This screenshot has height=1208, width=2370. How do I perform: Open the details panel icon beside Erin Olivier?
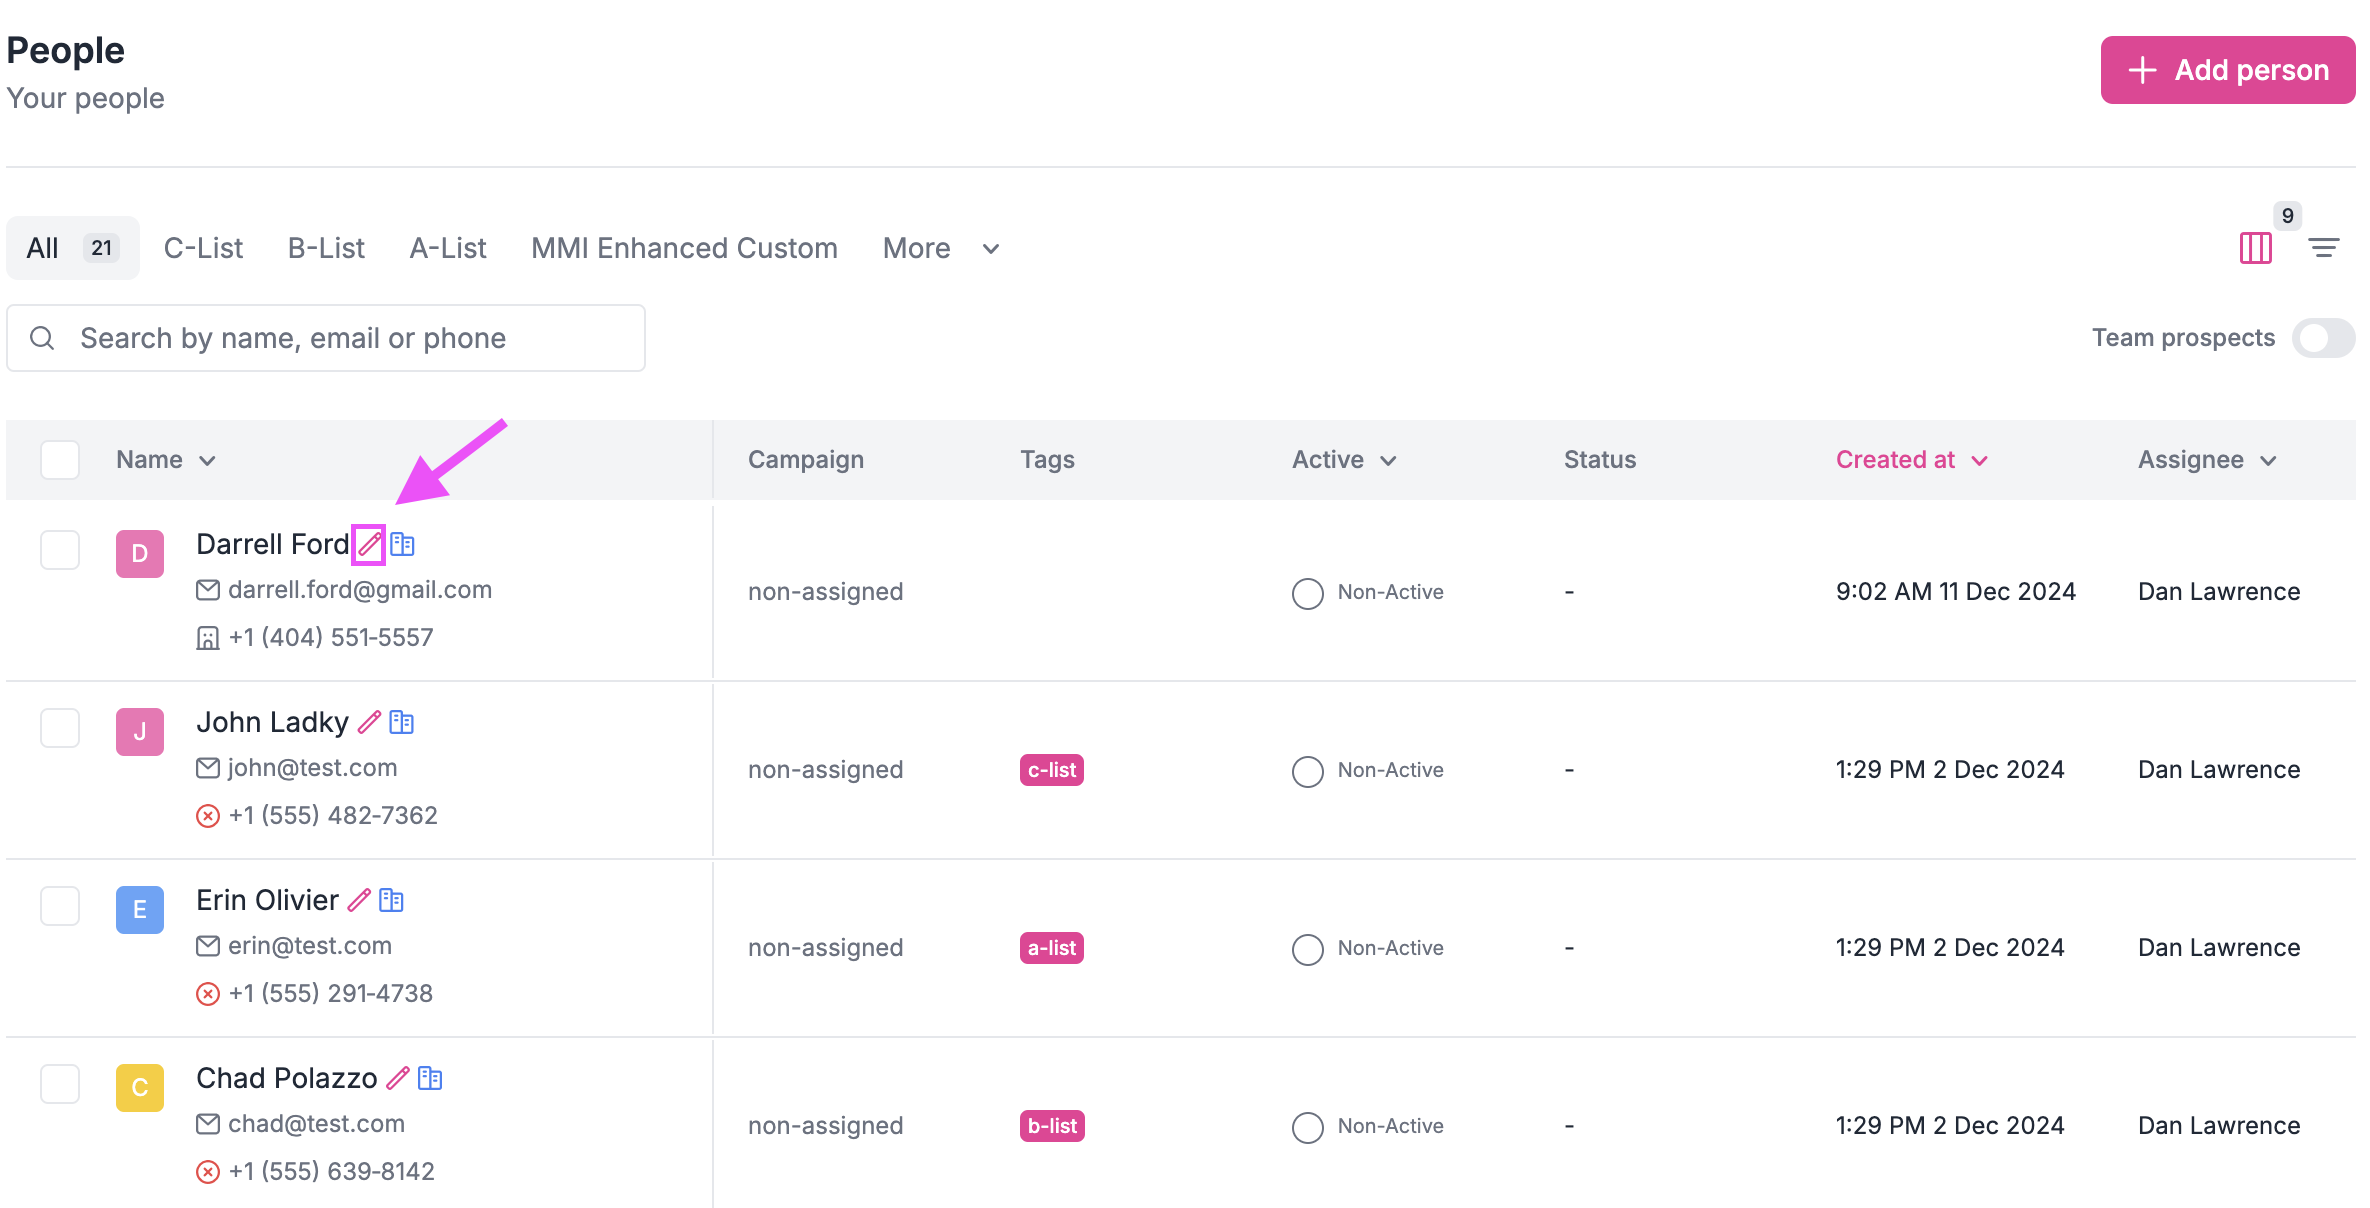click(391, 900)
